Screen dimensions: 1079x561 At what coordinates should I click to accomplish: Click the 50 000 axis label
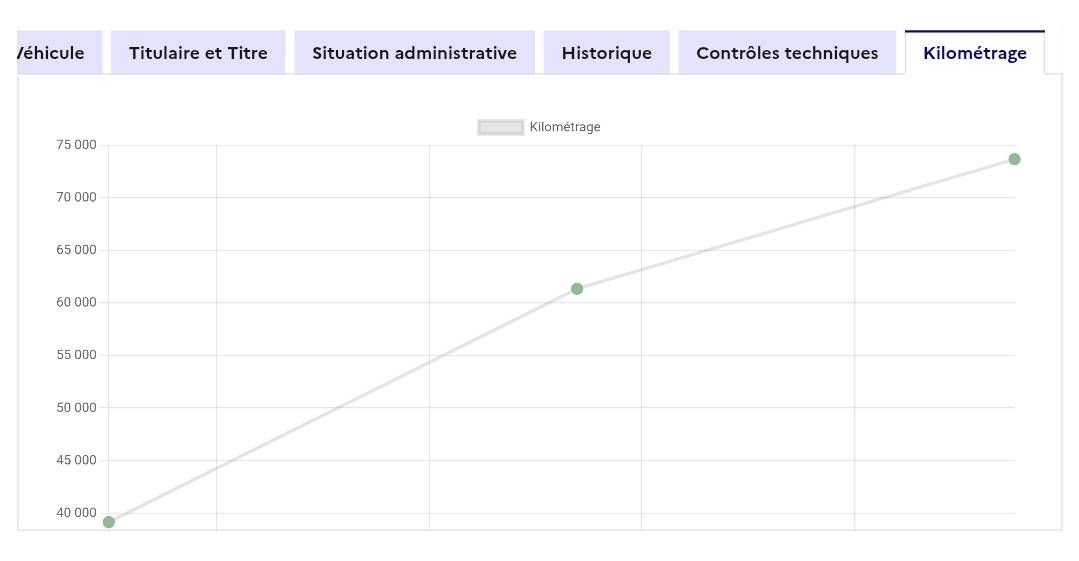pyautogui.click(x=77, y=407)
